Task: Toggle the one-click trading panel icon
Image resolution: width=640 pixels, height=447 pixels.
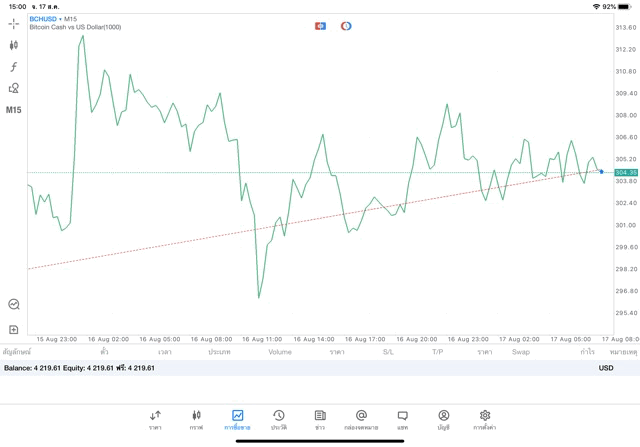Action: pos(320,26)
